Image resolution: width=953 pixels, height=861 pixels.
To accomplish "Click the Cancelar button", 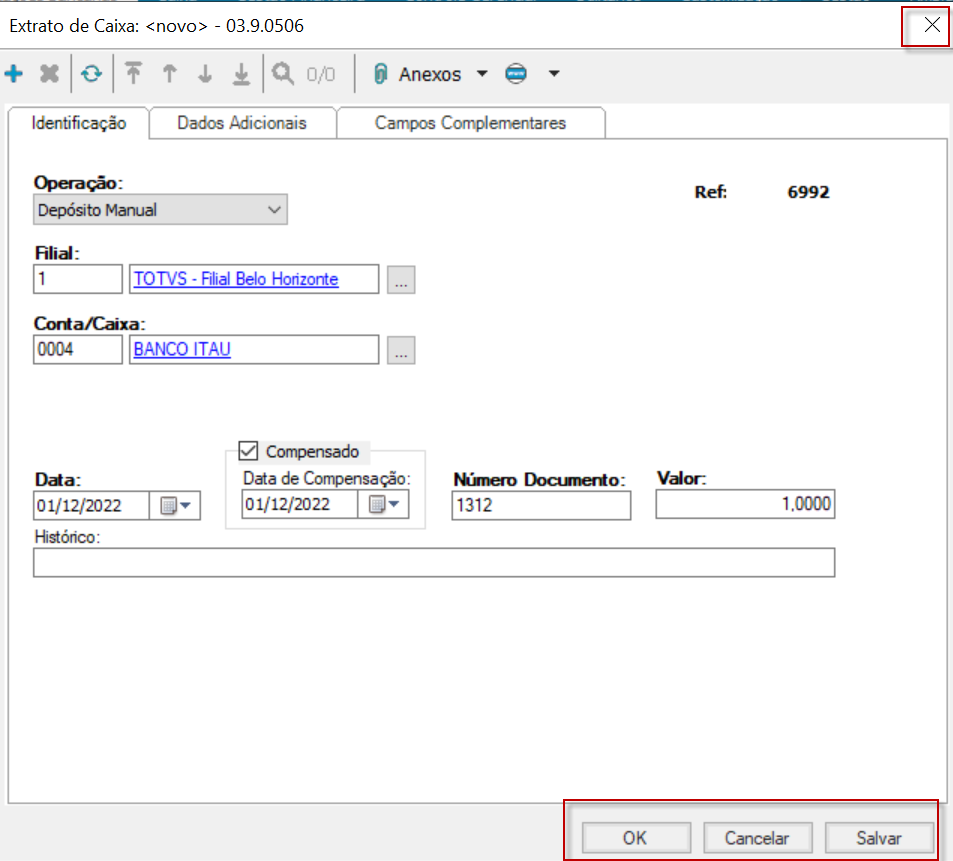I will [757, 838].
